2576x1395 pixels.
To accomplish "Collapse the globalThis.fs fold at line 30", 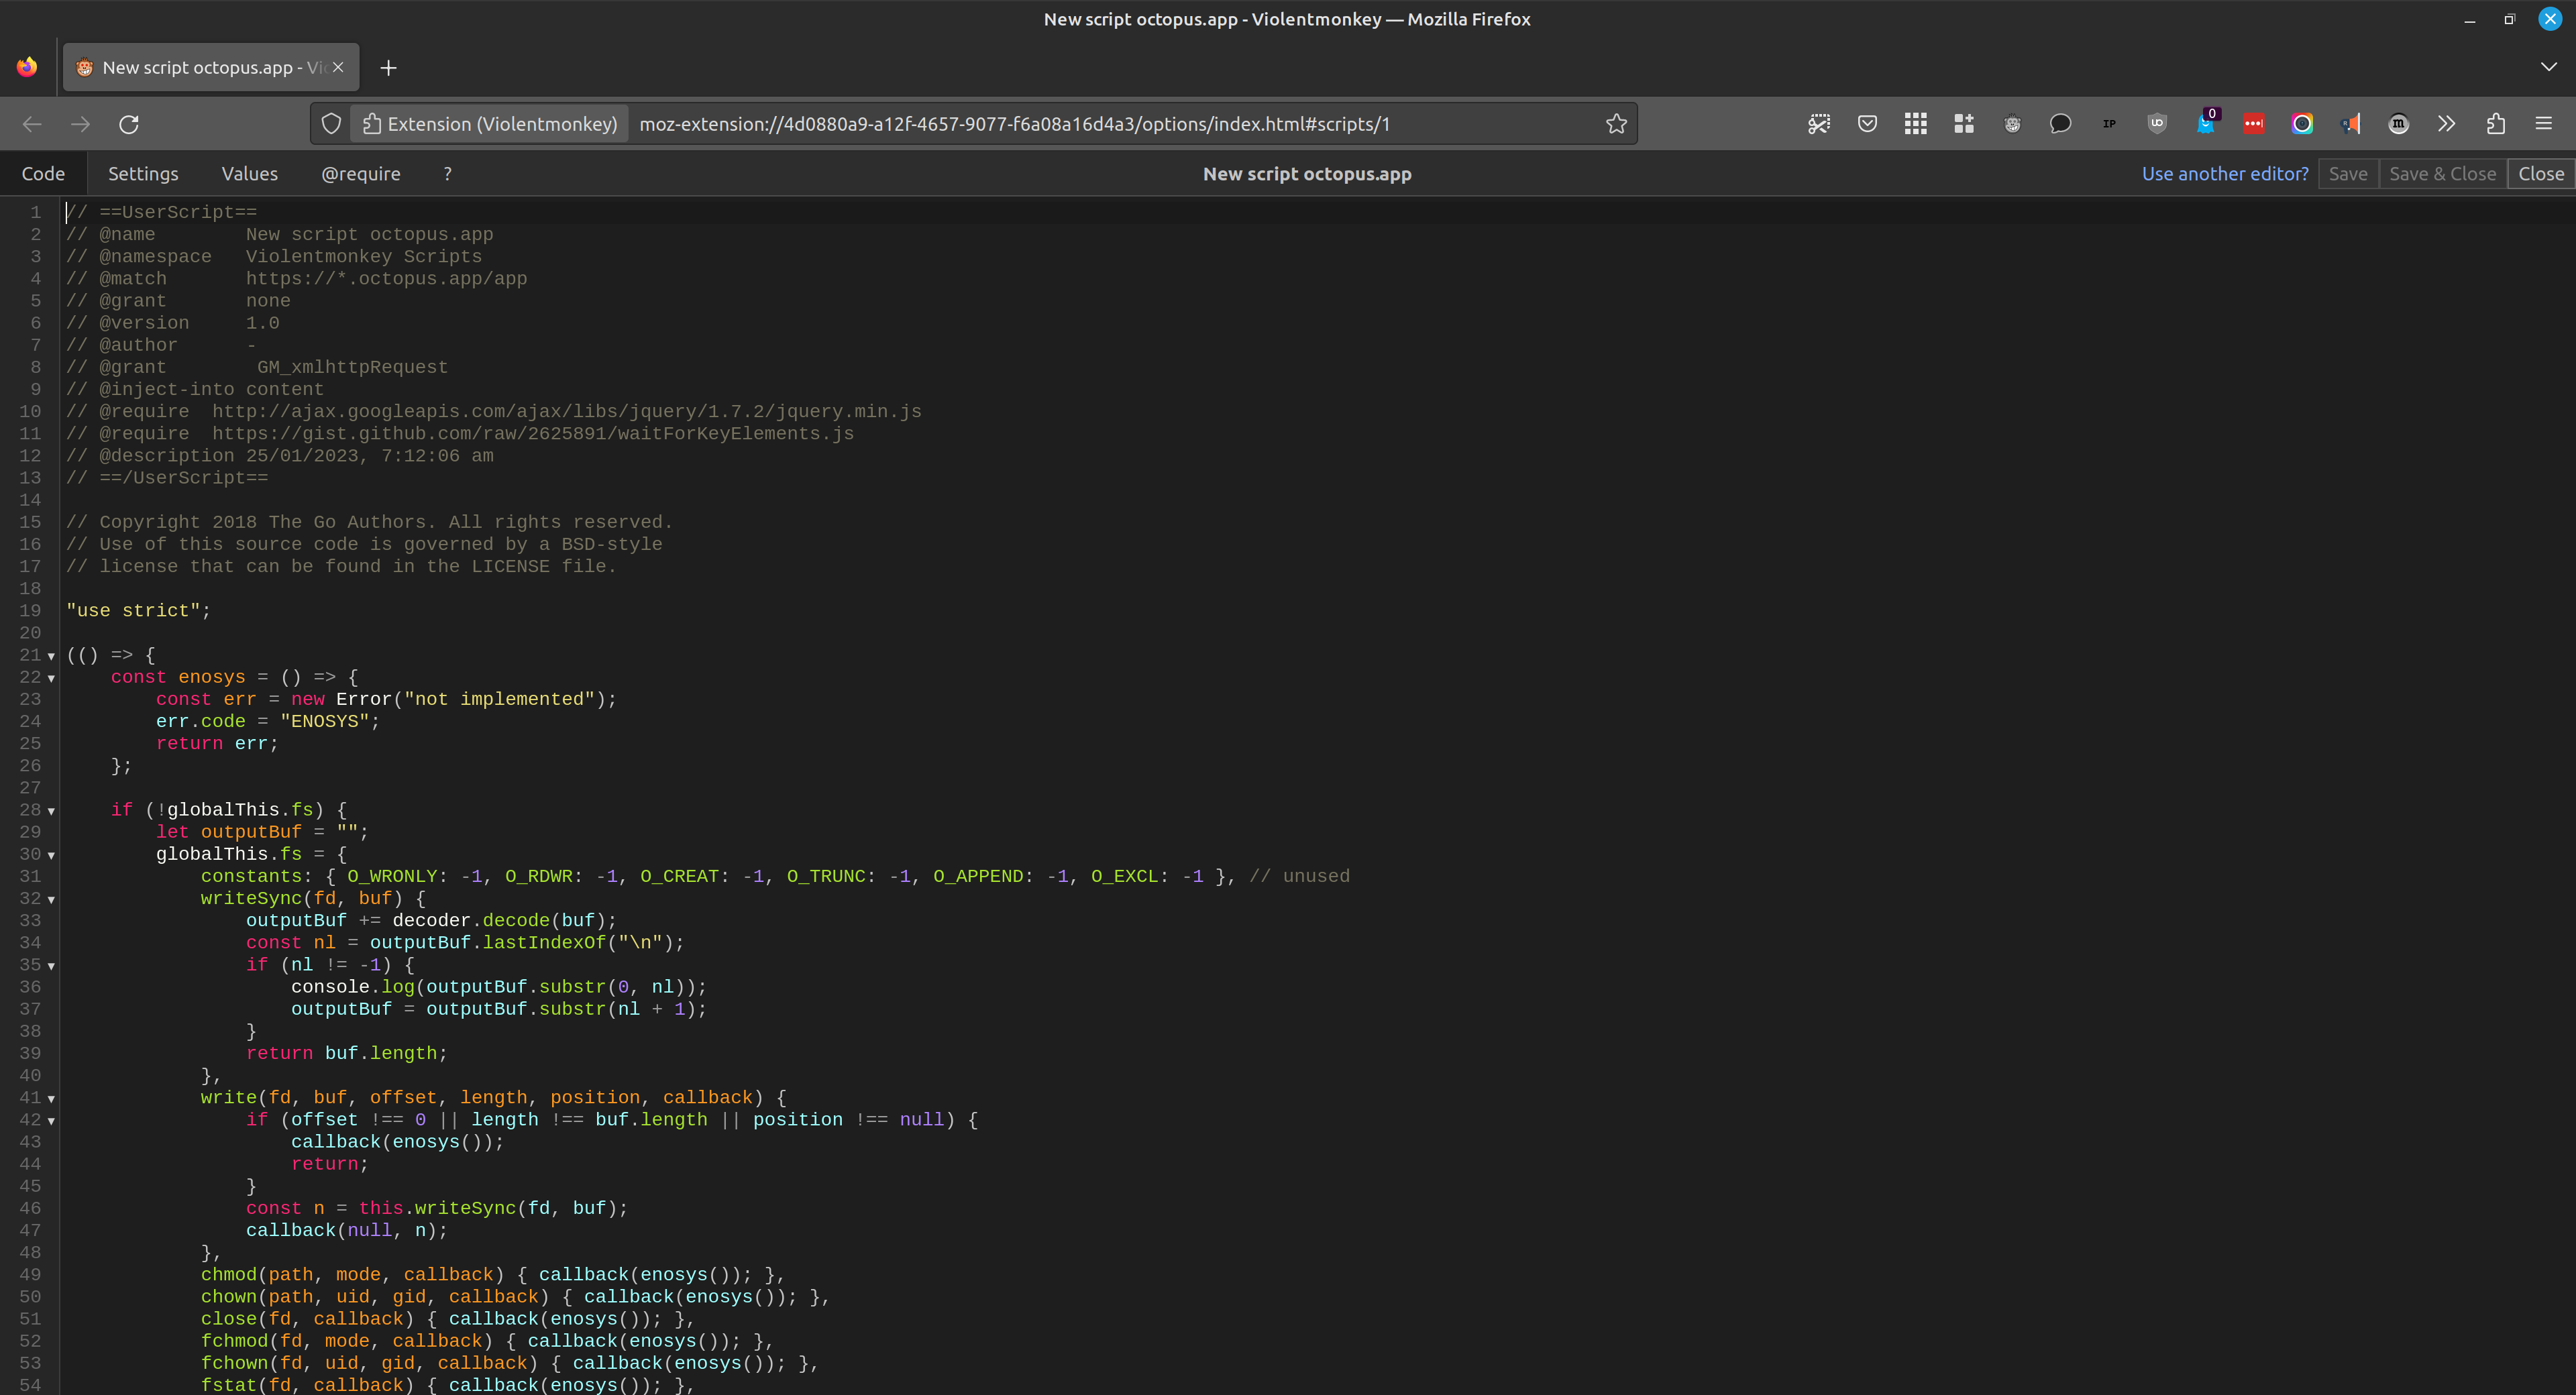I will [51, 855].
